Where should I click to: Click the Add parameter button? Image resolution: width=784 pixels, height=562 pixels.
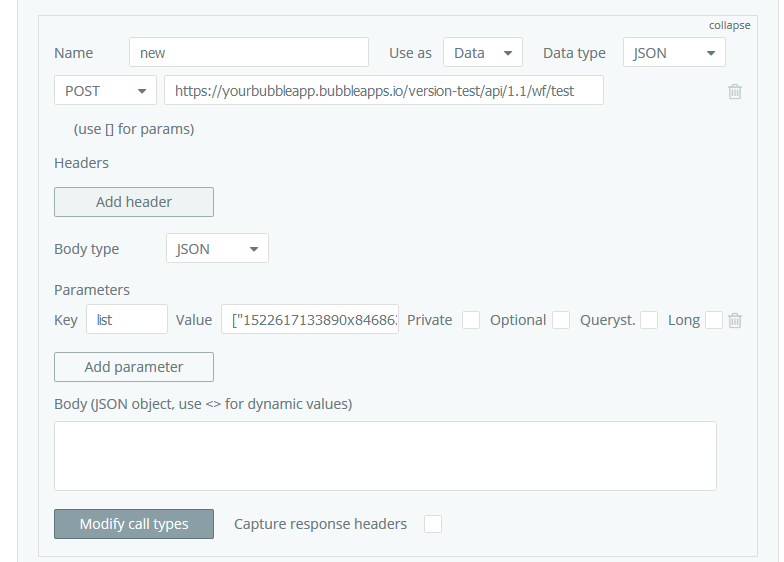click(x=134, y=367)
